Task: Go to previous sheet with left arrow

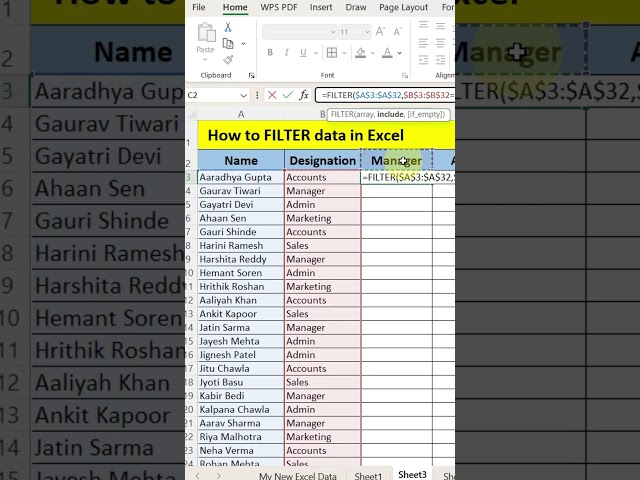Action: coord(198,476)
